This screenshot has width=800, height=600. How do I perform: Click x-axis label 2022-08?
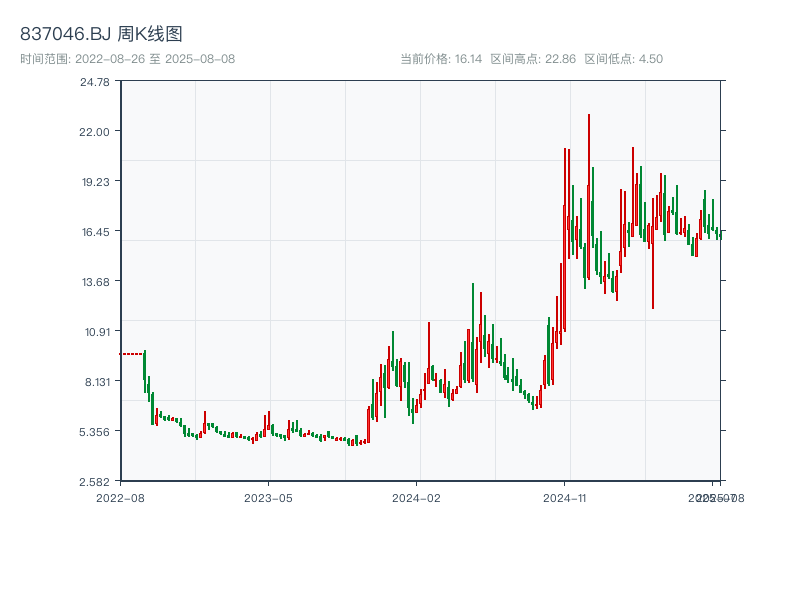click(120, 498)
